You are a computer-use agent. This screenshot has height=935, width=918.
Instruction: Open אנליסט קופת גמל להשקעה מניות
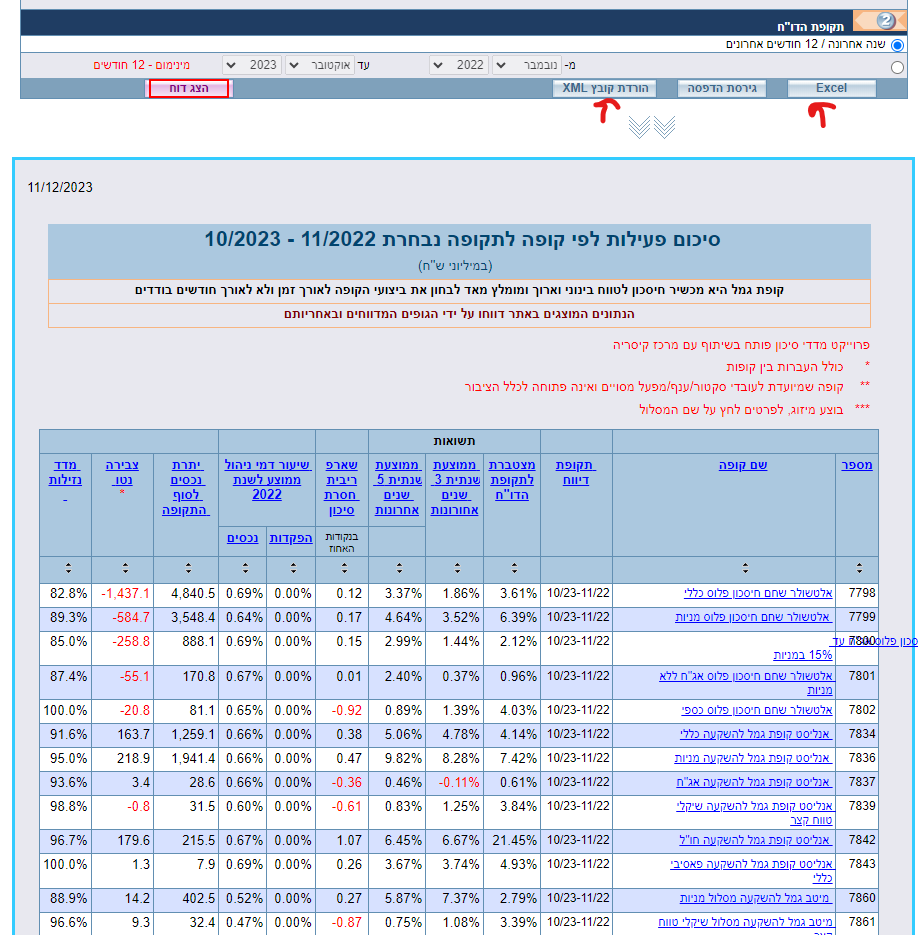click(x=753, y=758)
